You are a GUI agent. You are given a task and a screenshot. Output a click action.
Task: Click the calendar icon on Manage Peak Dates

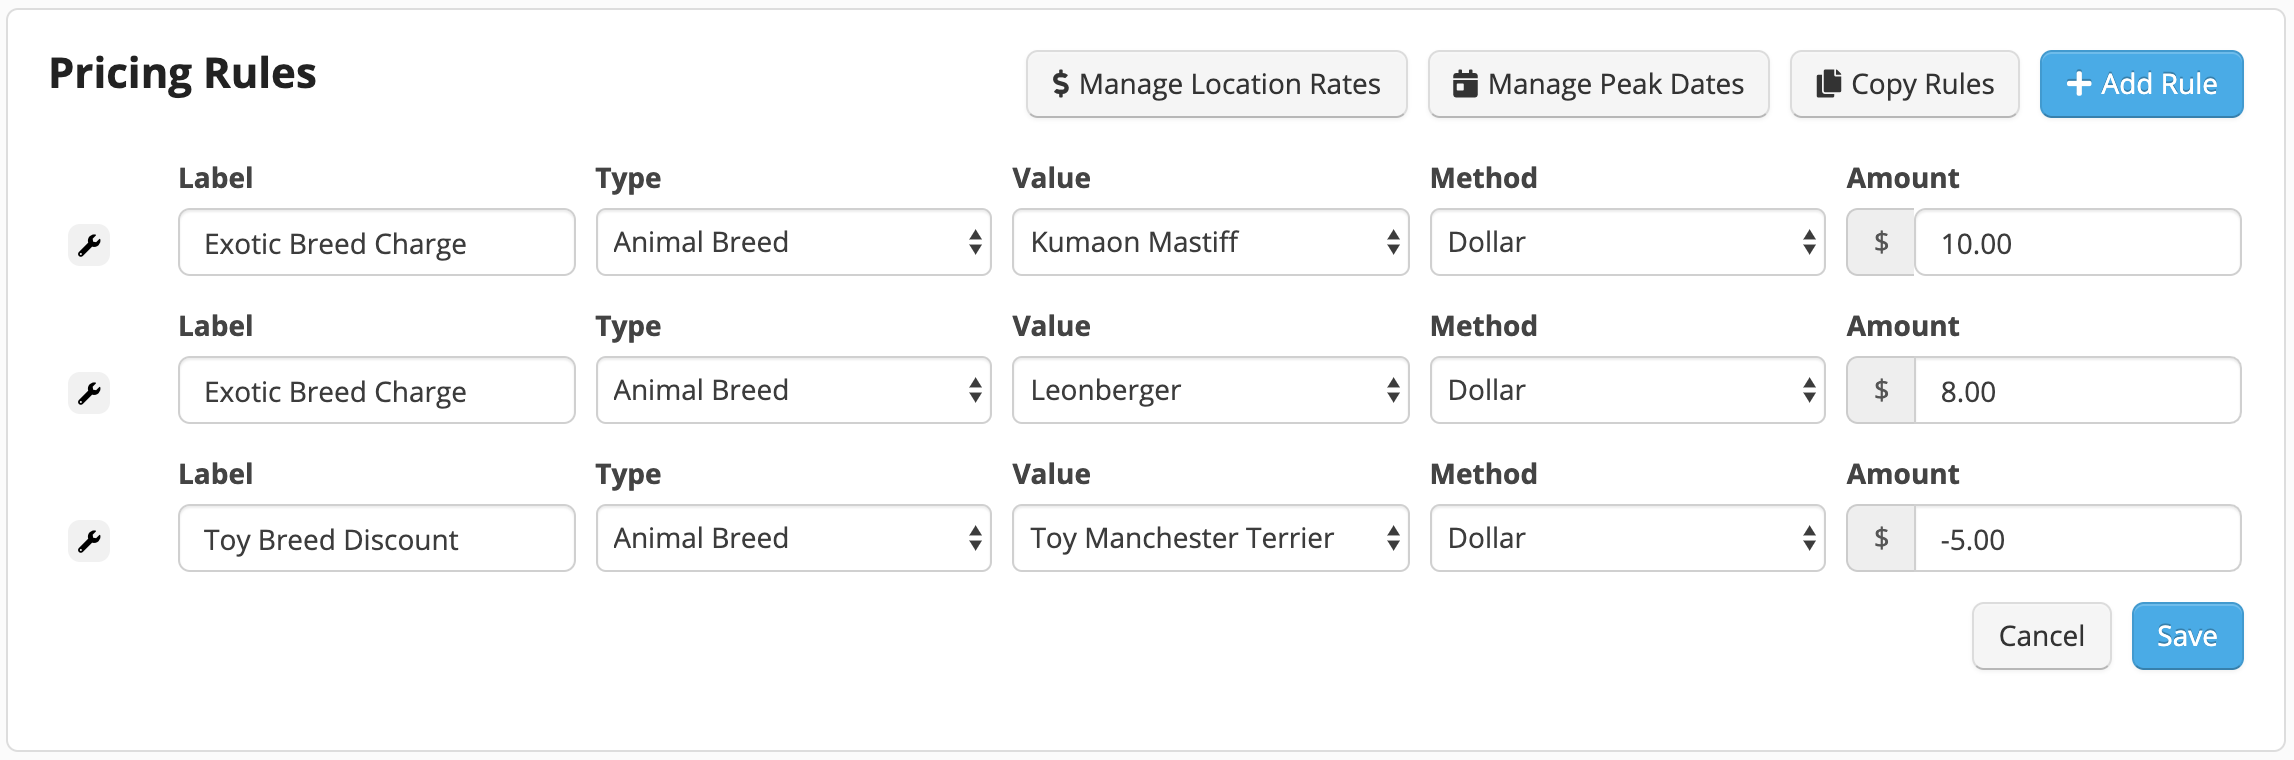tap(1464, 84)
